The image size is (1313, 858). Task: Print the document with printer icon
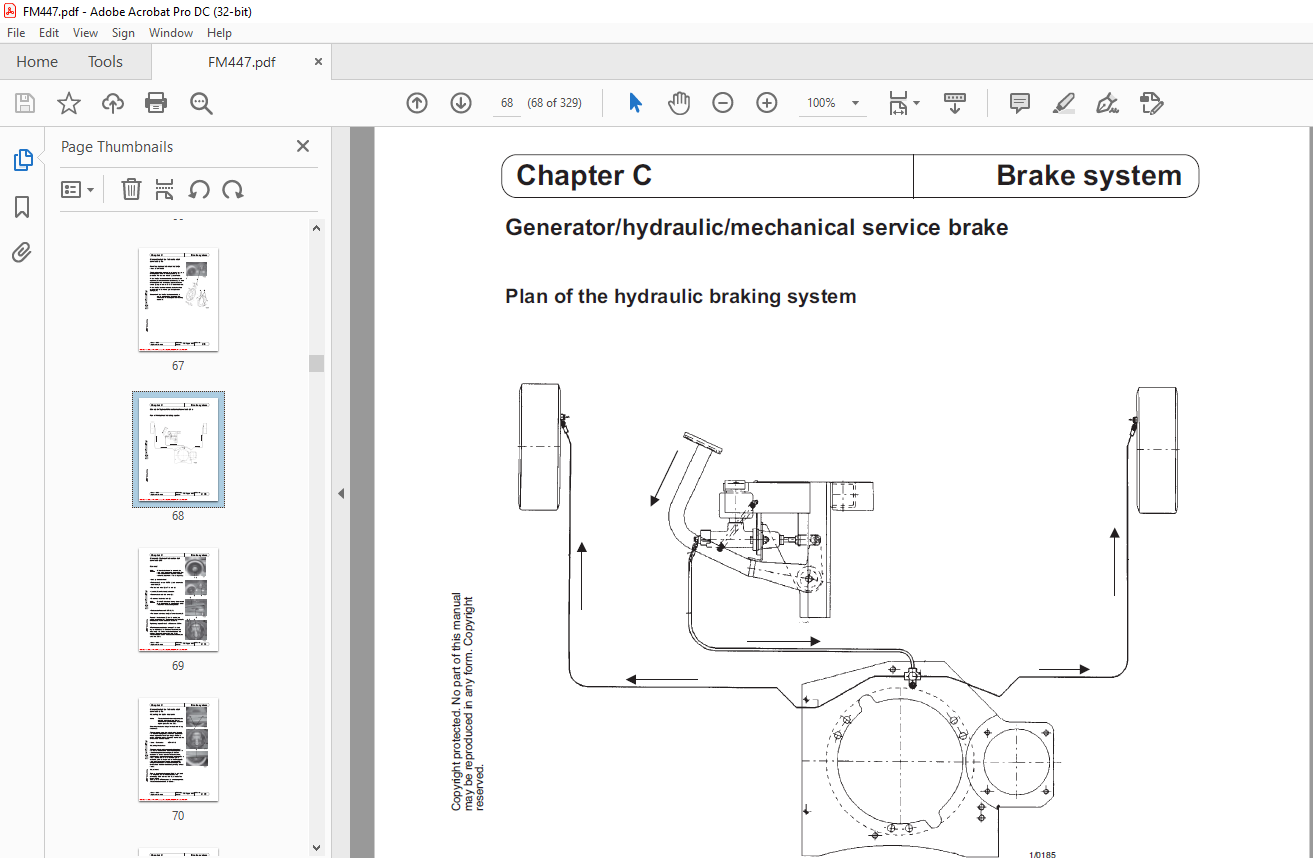156,103
